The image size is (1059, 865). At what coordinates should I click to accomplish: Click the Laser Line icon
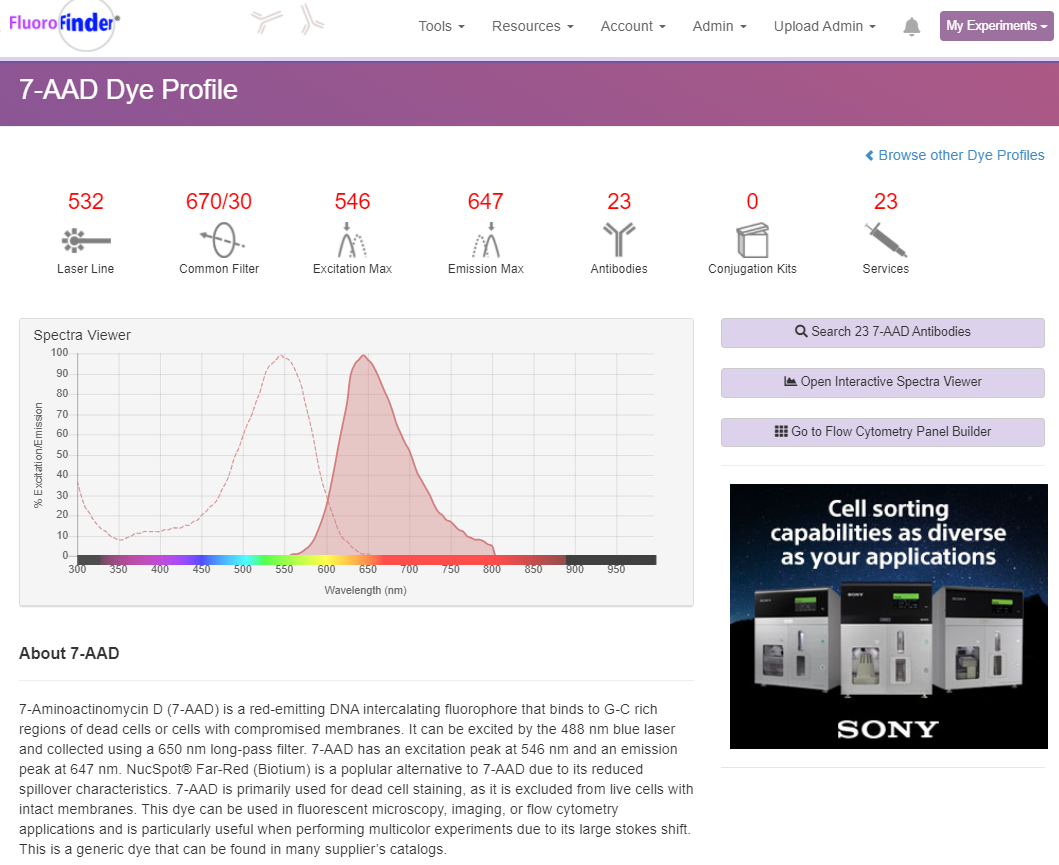tap(85, 240)
